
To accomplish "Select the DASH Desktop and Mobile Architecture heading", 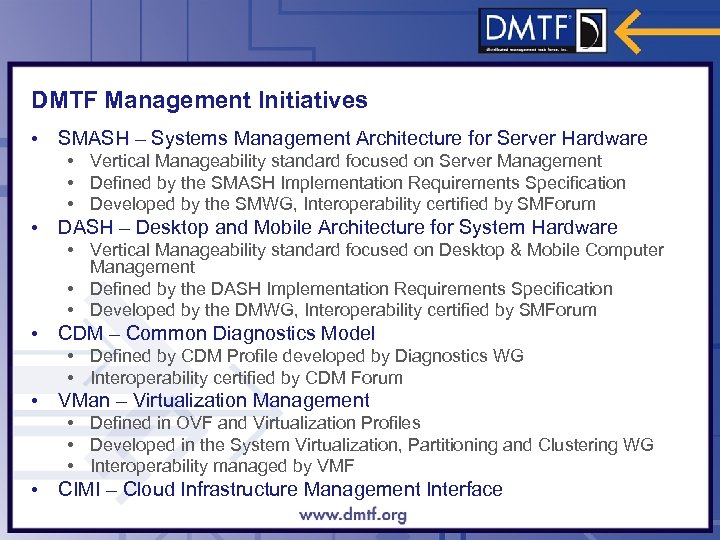I will 338,227.
